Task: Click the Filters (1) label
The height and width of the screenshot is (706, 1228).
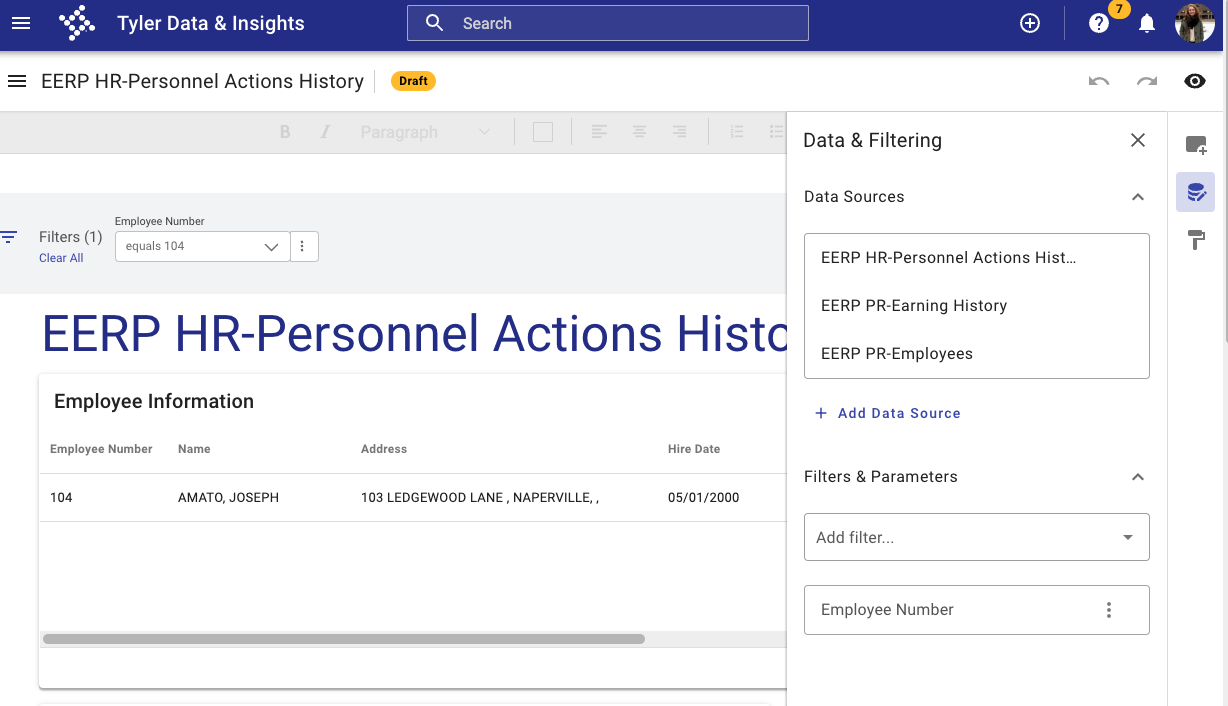Action: [71, 237]
